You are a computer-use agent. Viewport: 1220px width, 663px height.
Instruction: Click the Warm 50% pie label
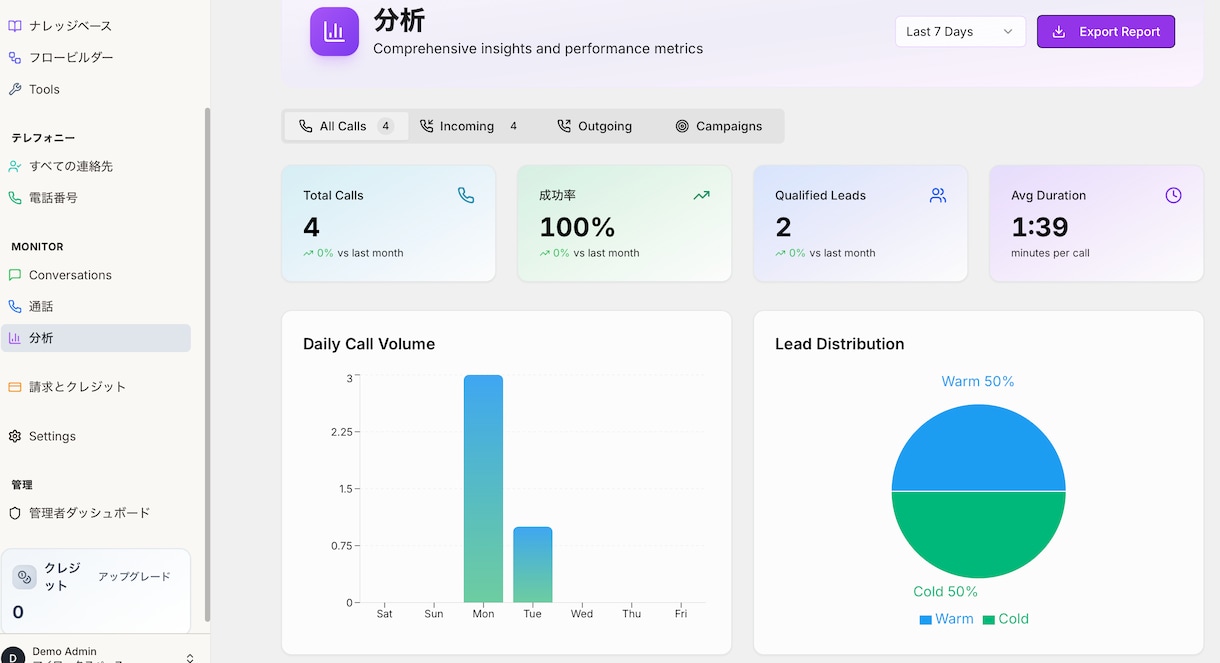pyautogui.click(x=978, y=382)
